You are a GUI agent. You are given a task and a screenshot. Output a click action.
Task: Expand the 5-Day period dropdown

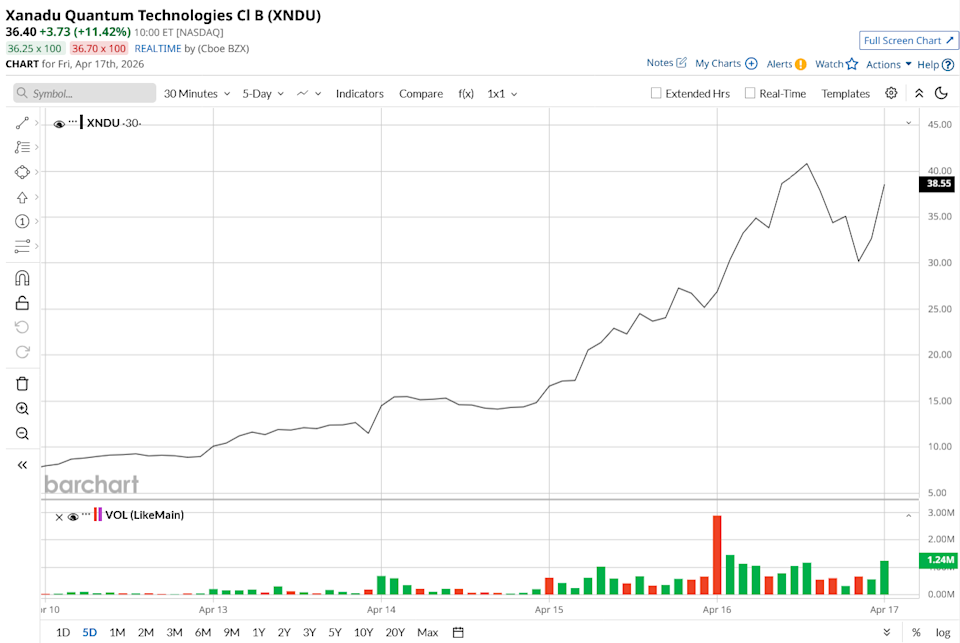pyautogui.click(x=262, y=93)
